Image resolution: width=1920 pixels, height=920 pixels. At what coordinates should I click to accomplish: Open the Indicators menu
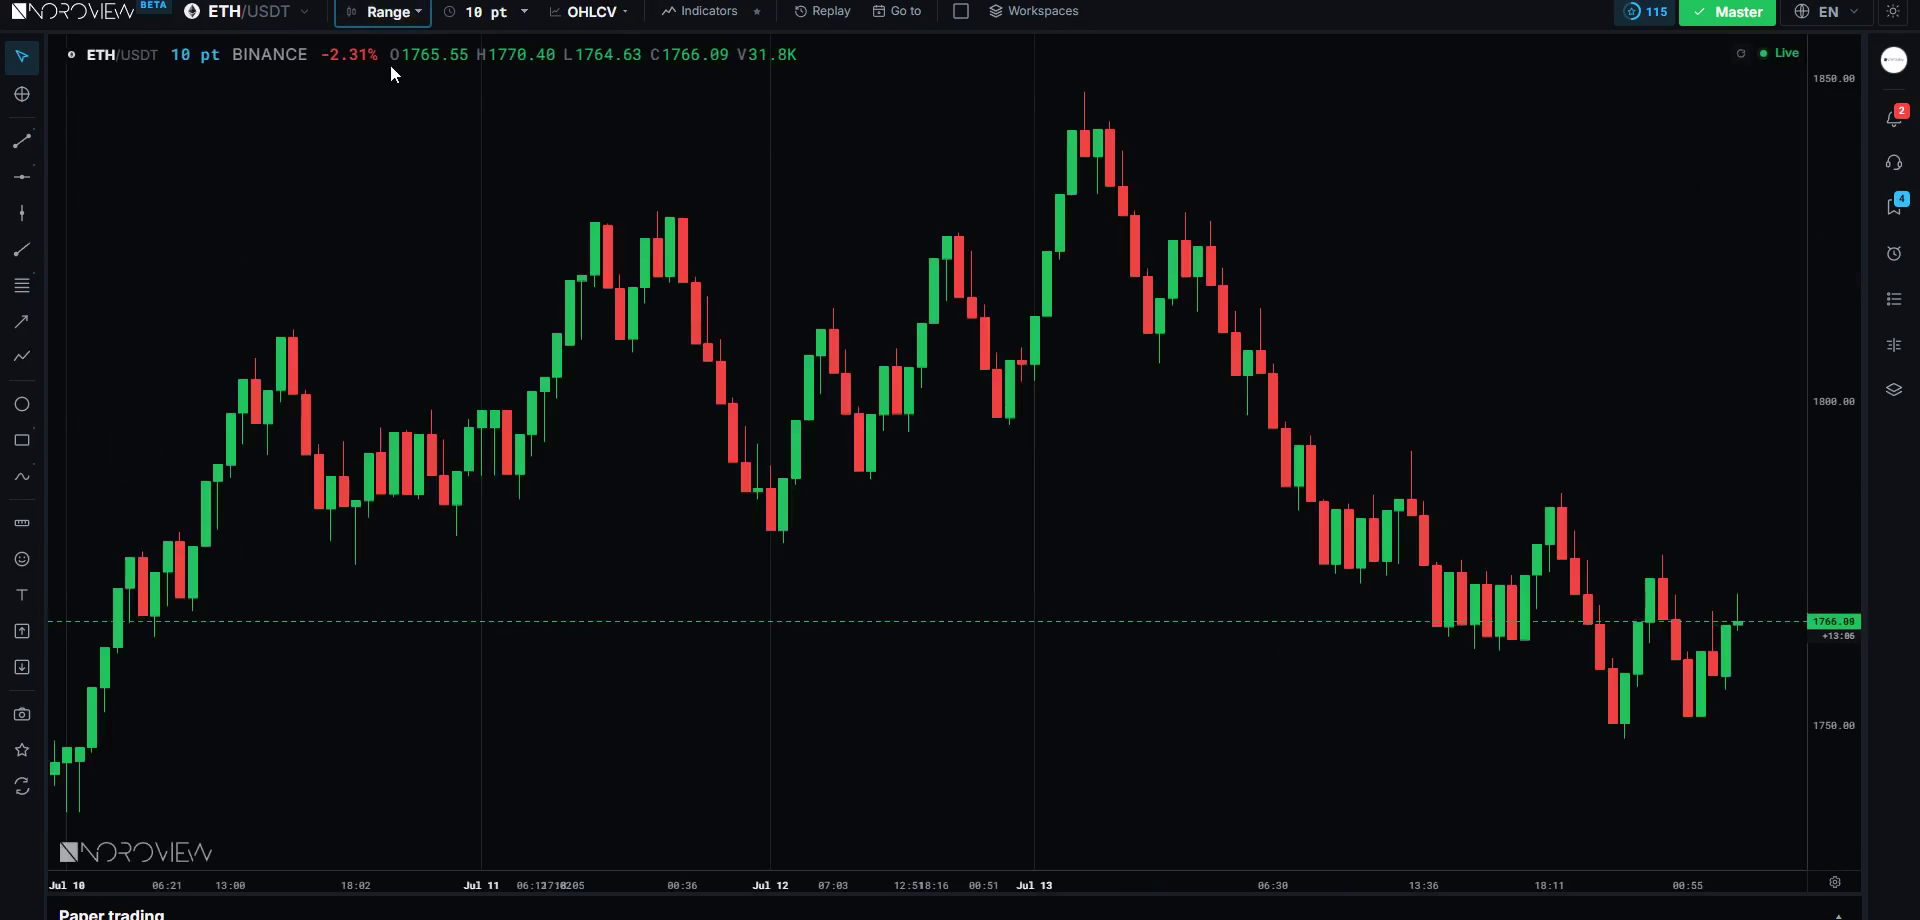coord(700,11)
